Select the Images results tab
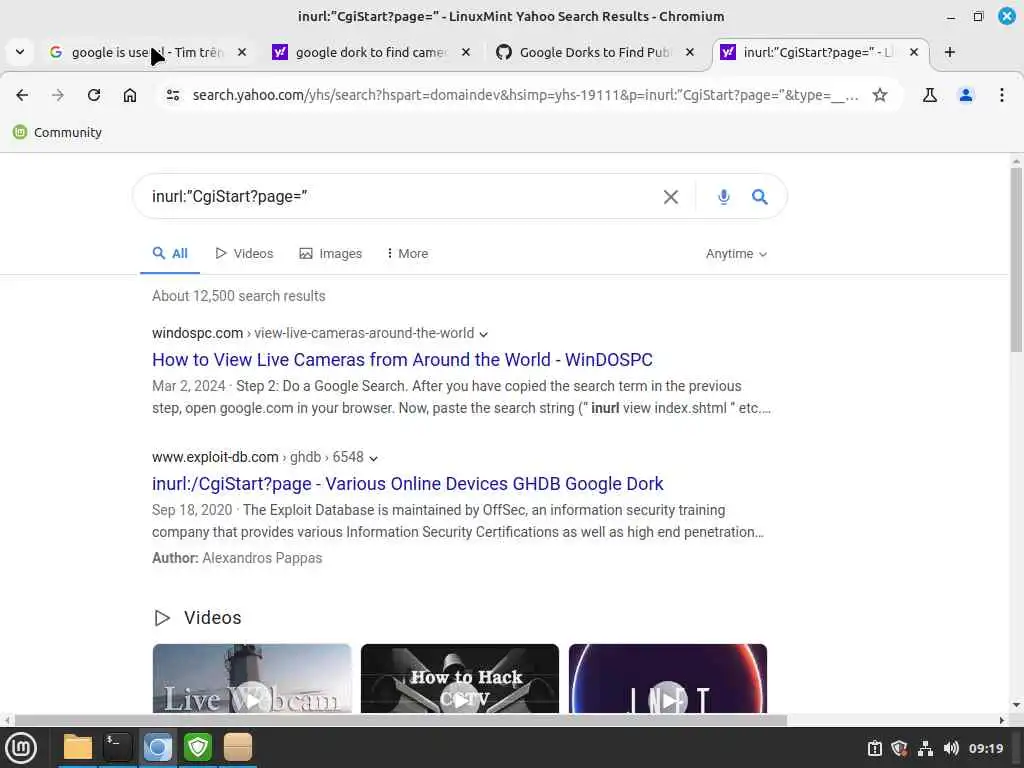Screen dimensions: 1024x768 tap(330, 253)
